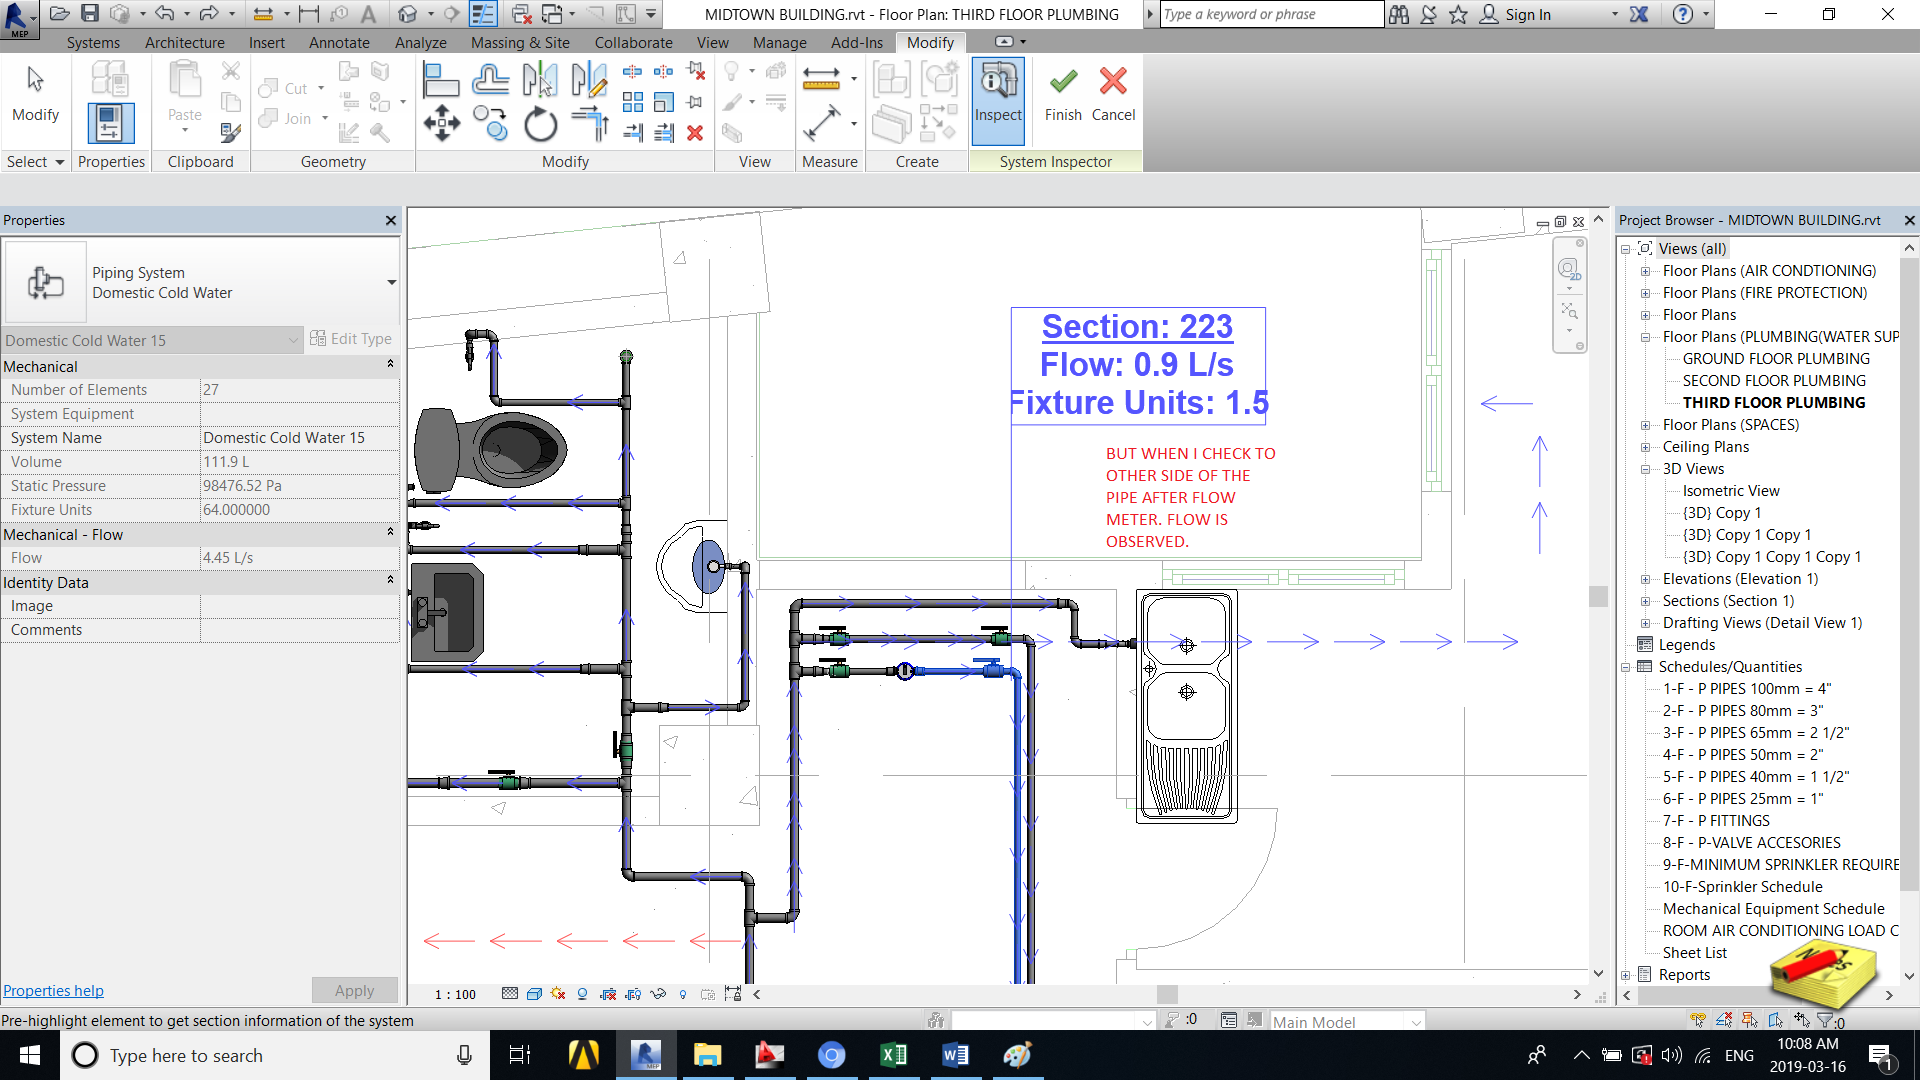Switch to the Systems ribbon tab
This screenshot has width=1920, height=1080.
tap(93, 42)
